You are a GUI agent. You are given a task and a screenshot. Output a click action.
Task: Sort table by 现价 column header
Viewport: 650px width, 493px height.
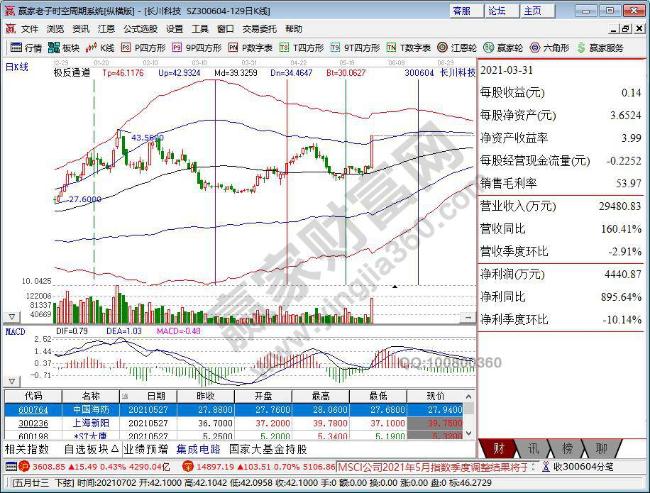coord(435,396)
